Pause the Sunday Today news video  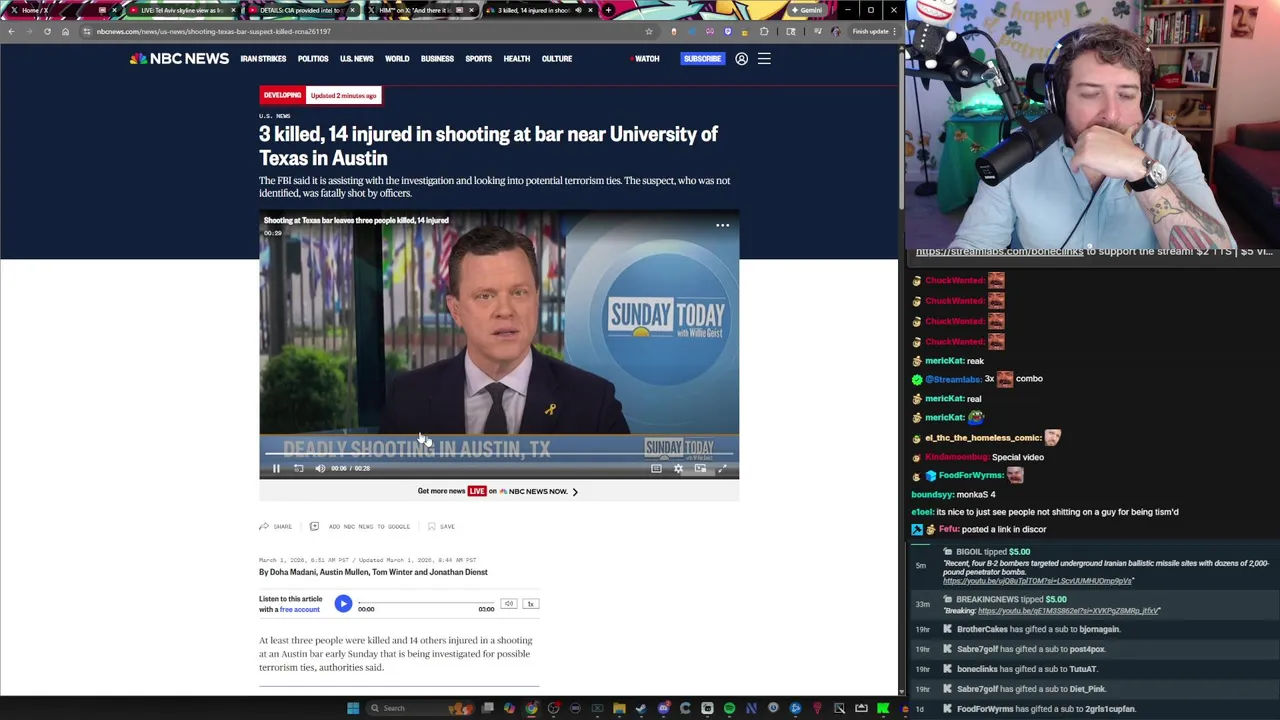tap(276, 468)
